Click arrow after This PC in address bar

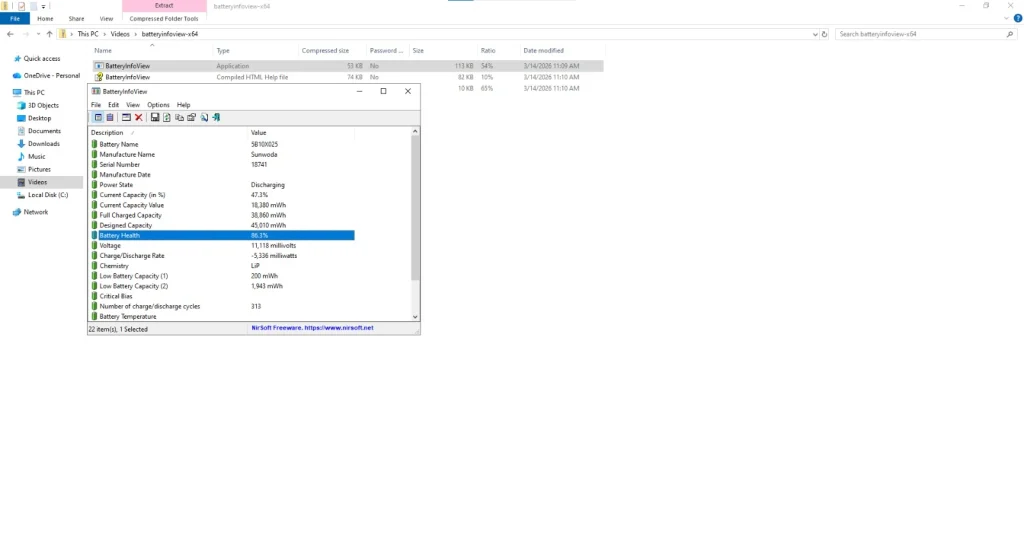point(104,34)
